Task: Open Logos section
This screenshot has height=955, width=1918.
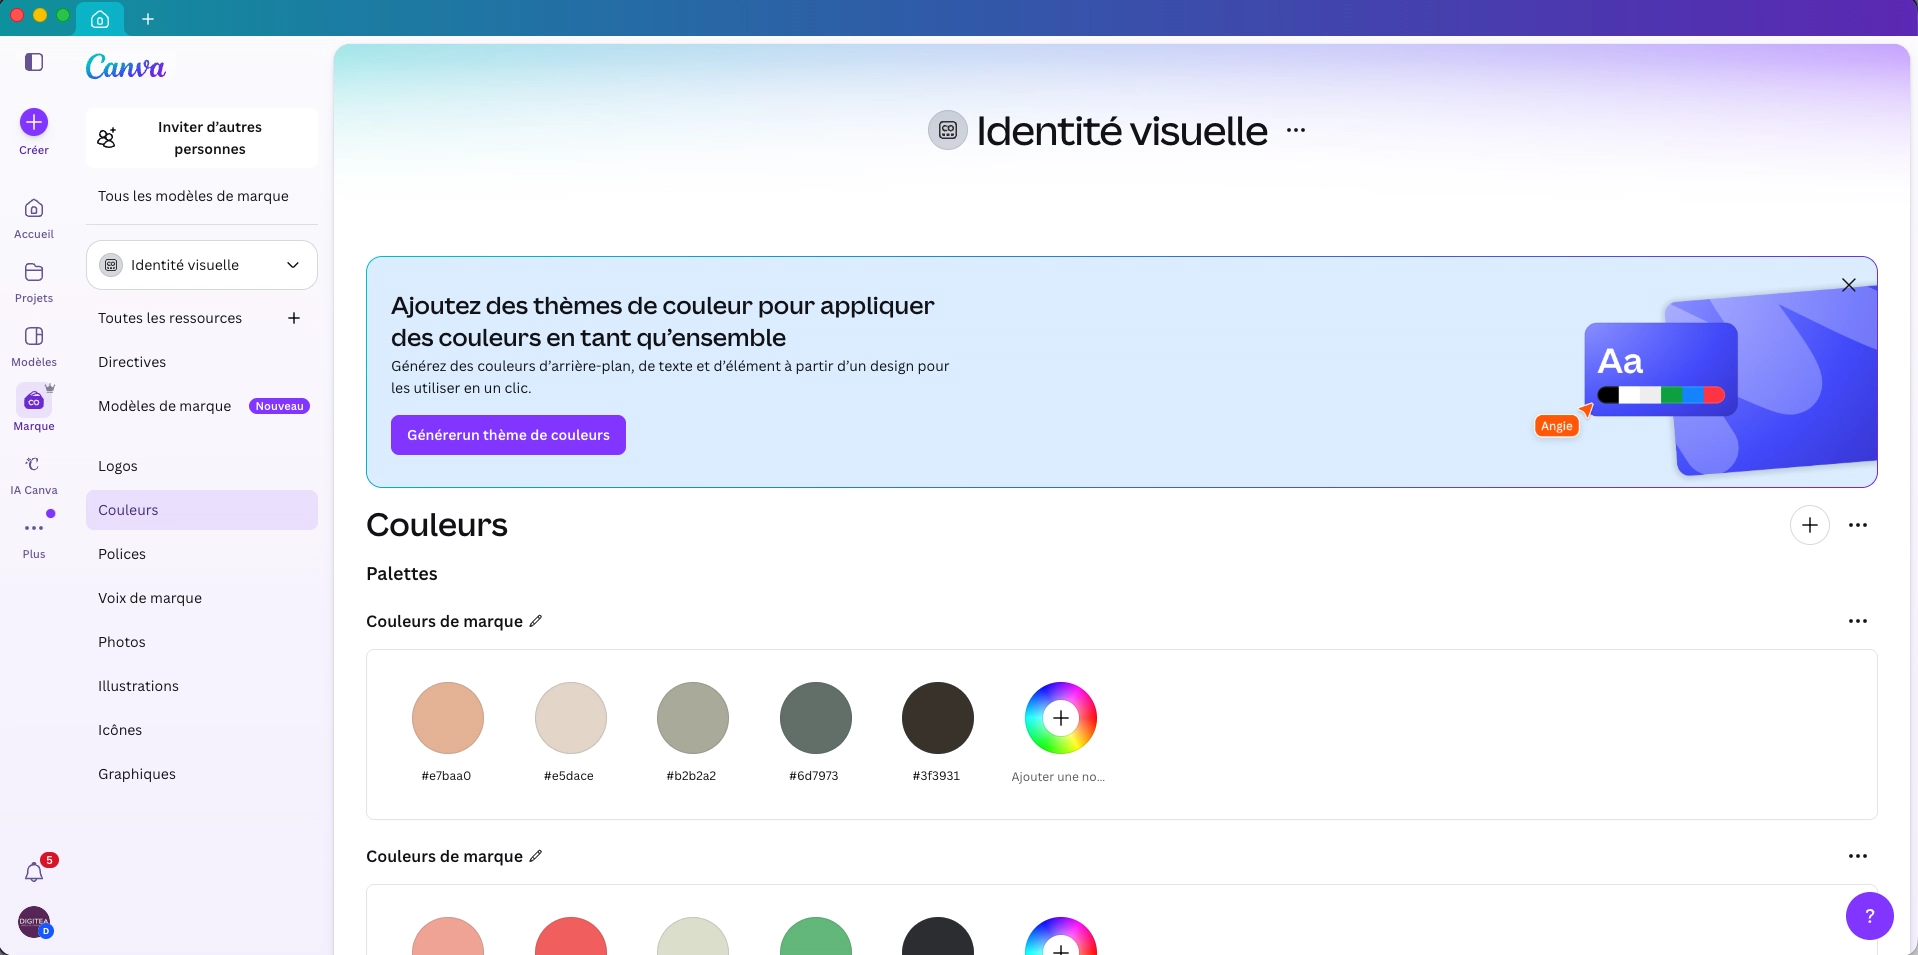Action: tap(118, 466)
